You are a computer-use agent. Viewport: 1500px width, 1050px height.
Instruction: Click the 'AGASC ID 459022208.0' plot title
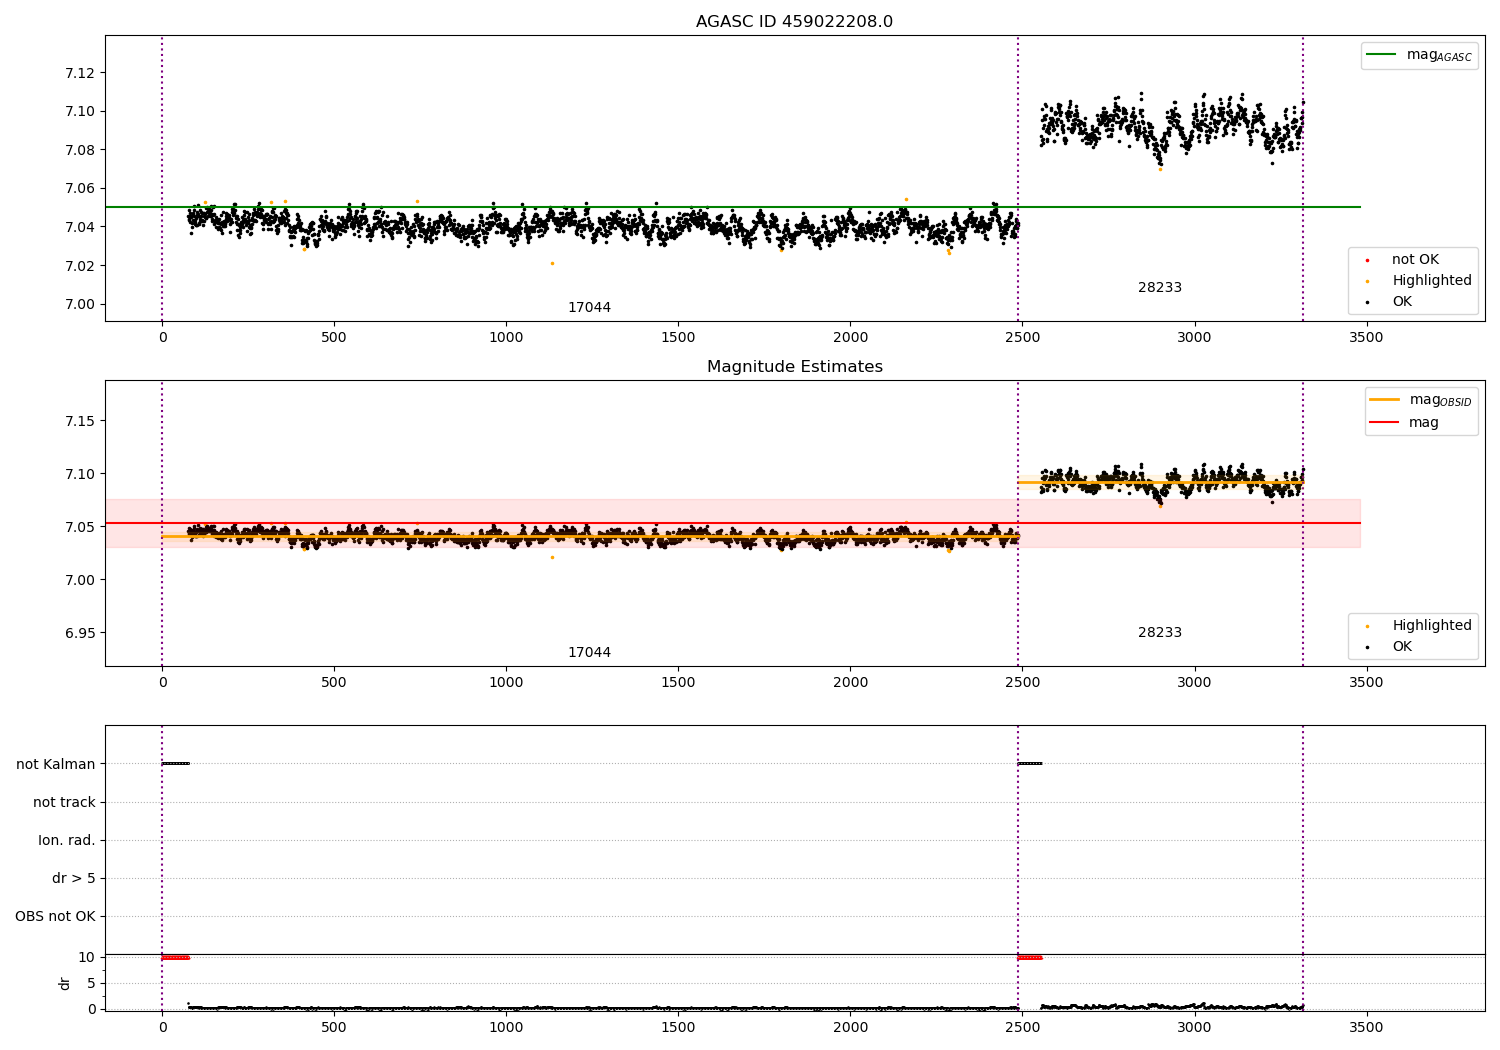tap(794, 22)
